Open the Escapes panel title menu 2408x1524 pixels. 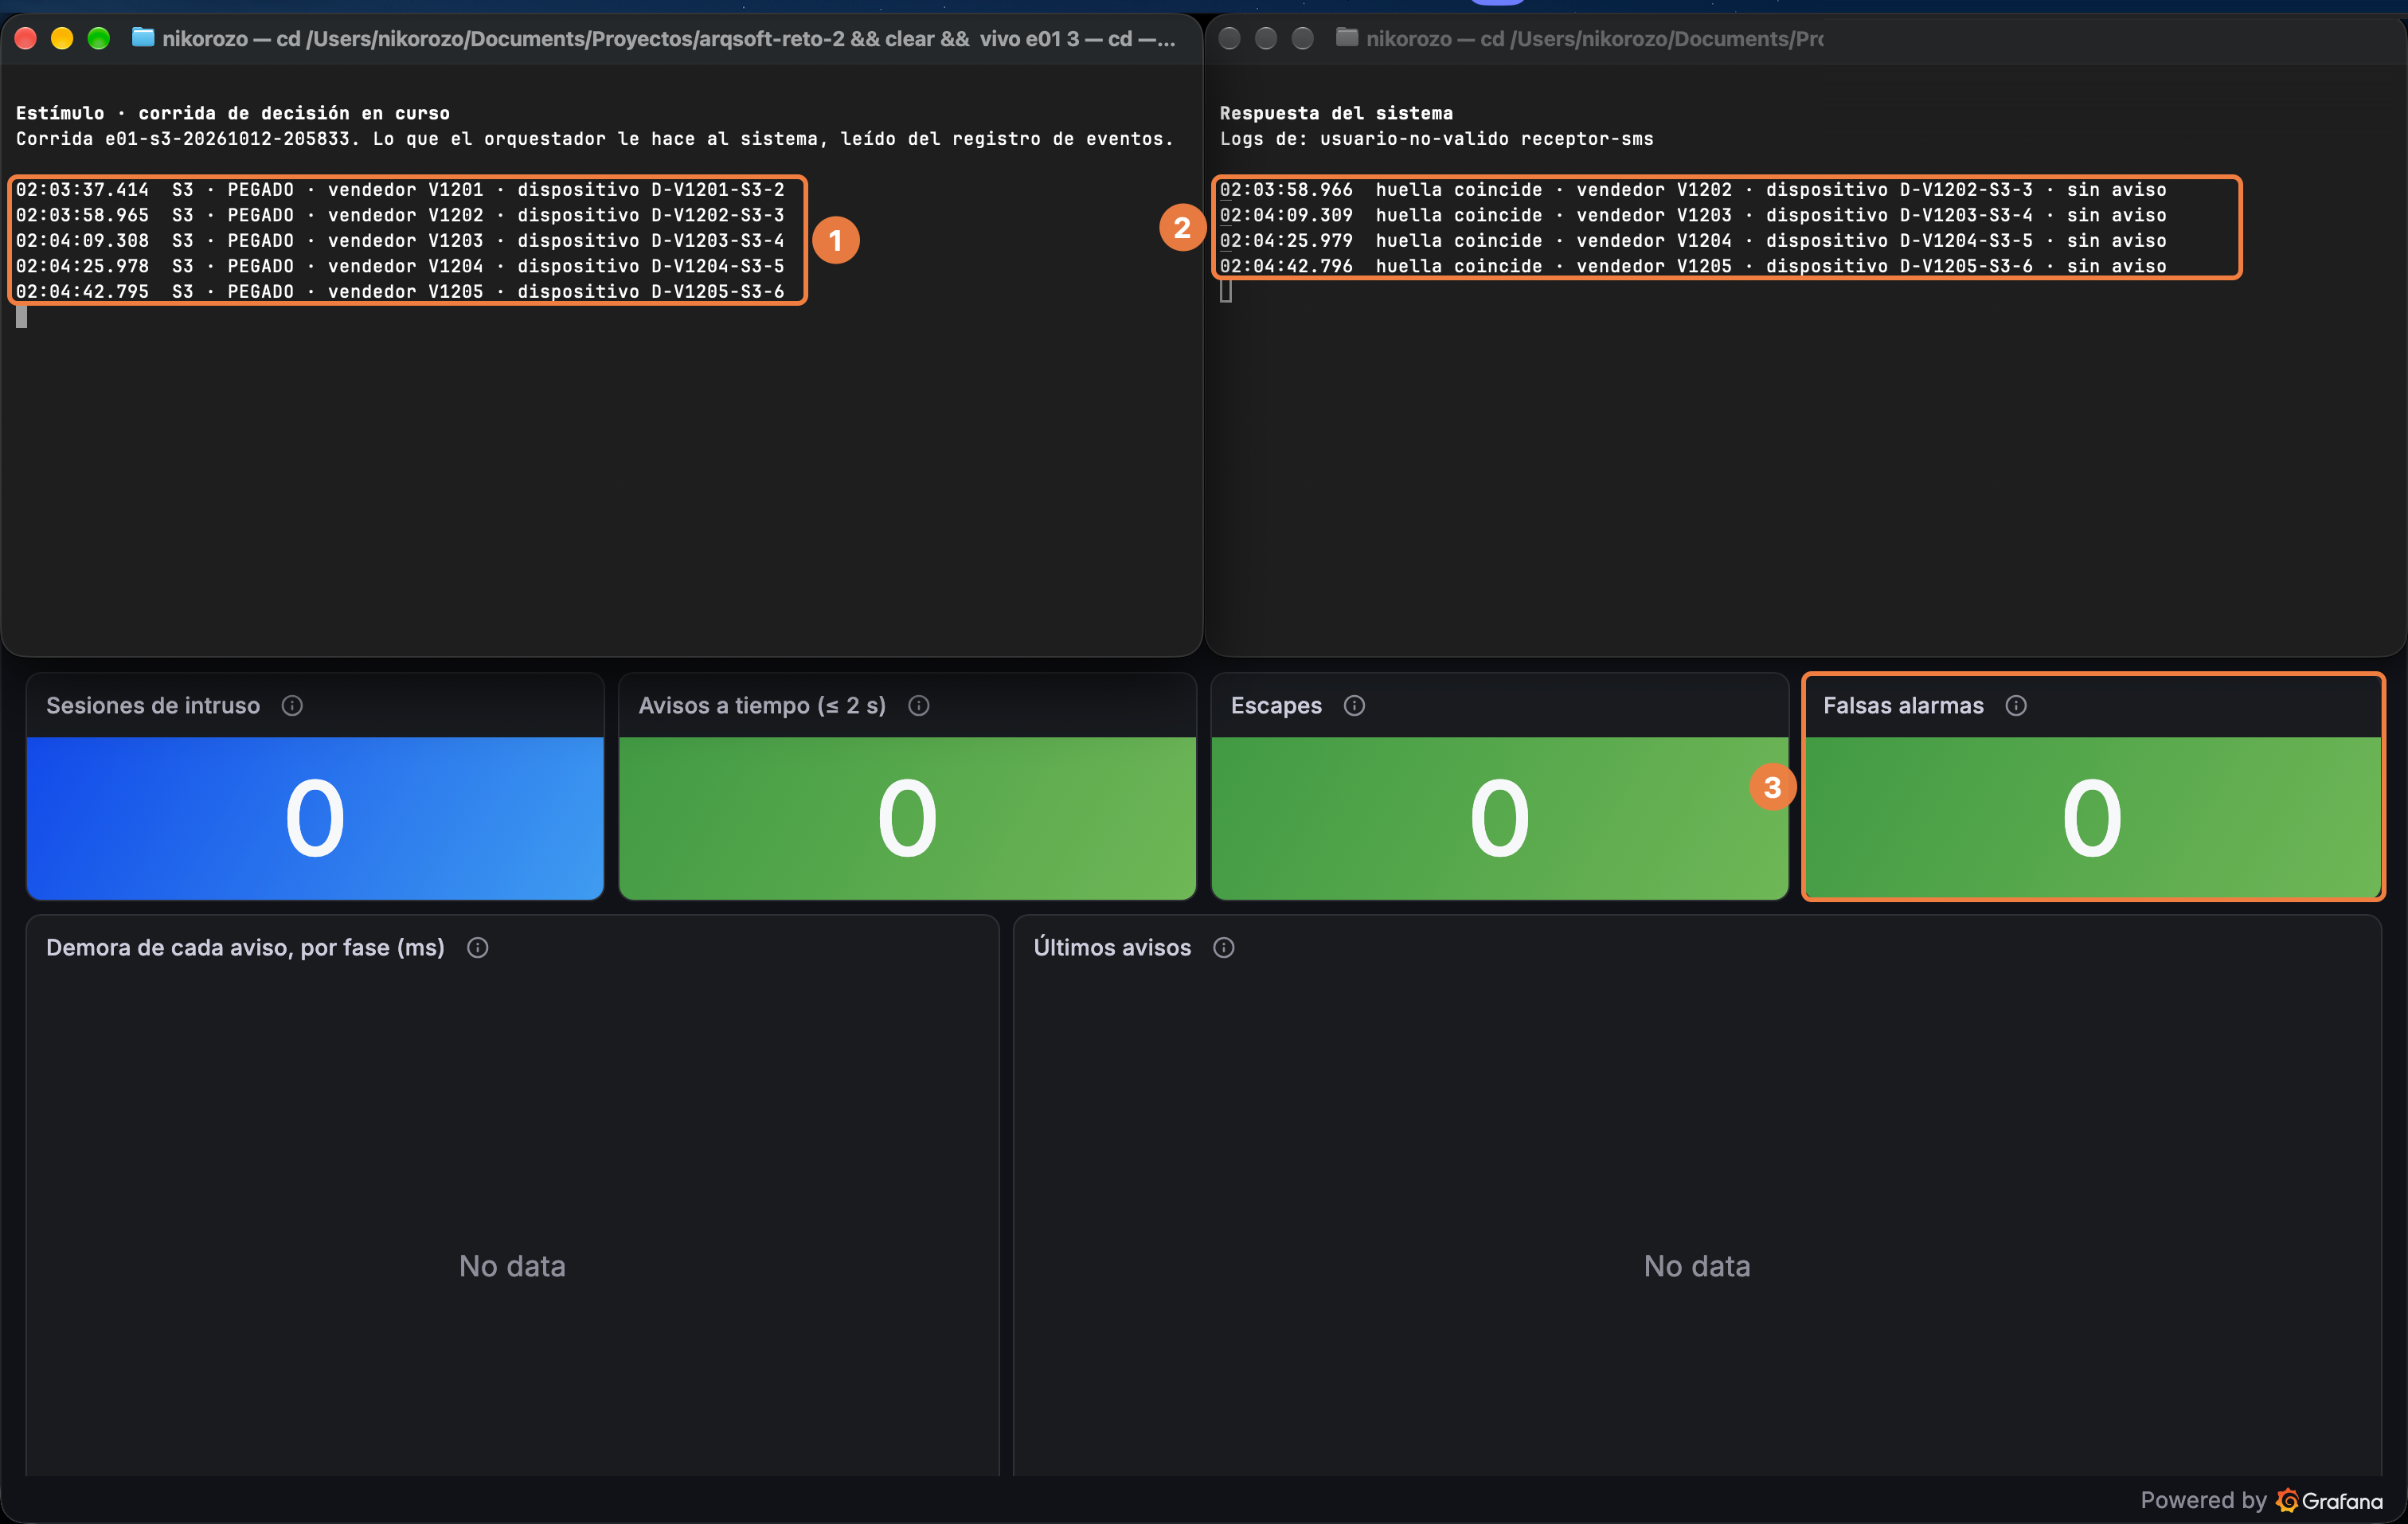(x=1276, y=706)
